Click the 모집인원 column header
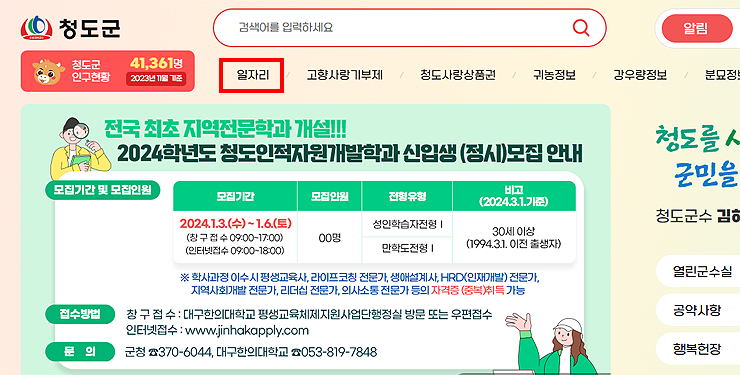 coord(329,196)
